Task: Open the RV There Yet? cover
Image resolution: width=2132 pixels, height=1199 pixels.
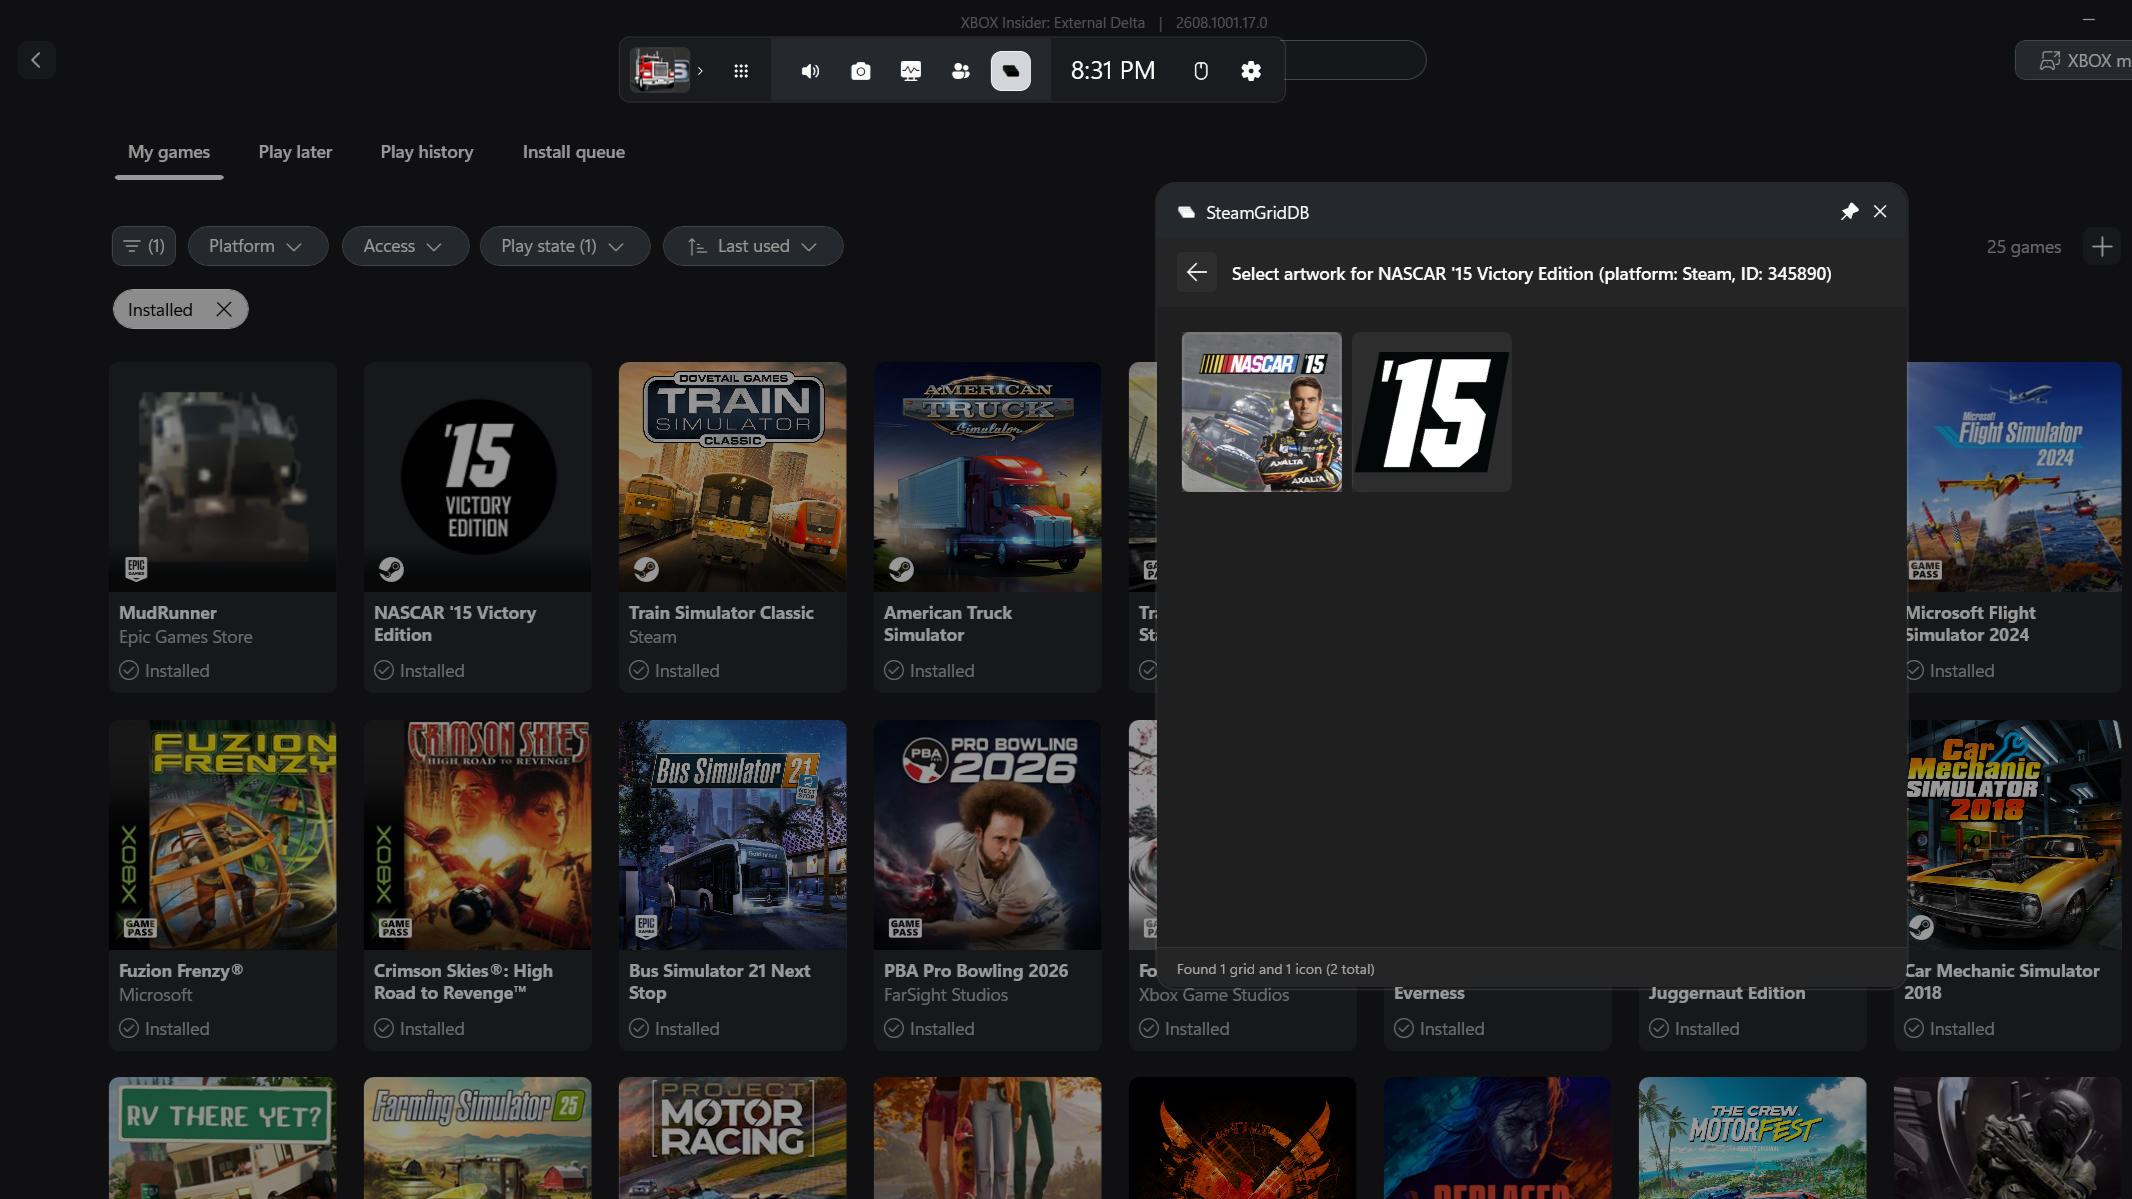Action: (223, 1138)
